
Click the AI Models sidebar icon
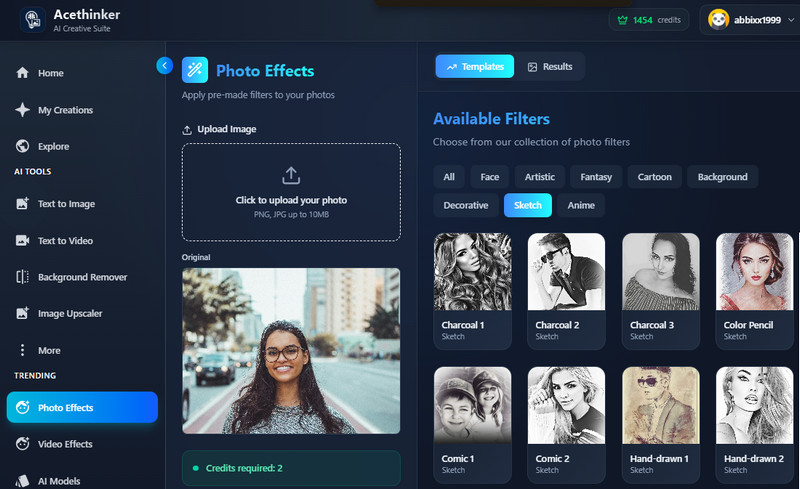point(22,481)
